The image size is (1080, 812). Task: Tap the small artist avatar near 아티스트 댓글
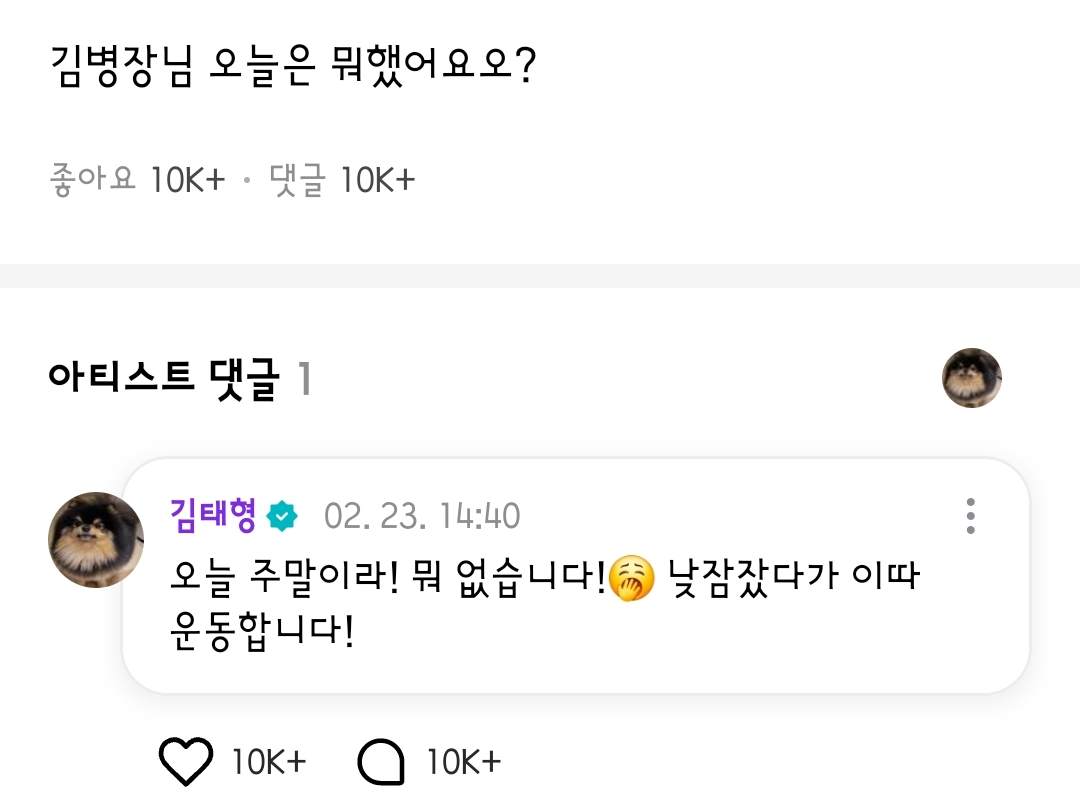(971, 378)
